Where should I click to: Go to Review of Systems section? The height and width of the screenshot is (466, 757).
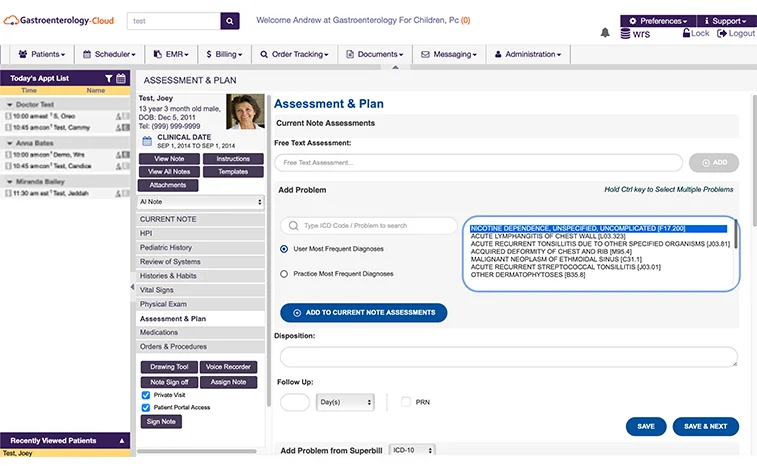tap(200, 261)
